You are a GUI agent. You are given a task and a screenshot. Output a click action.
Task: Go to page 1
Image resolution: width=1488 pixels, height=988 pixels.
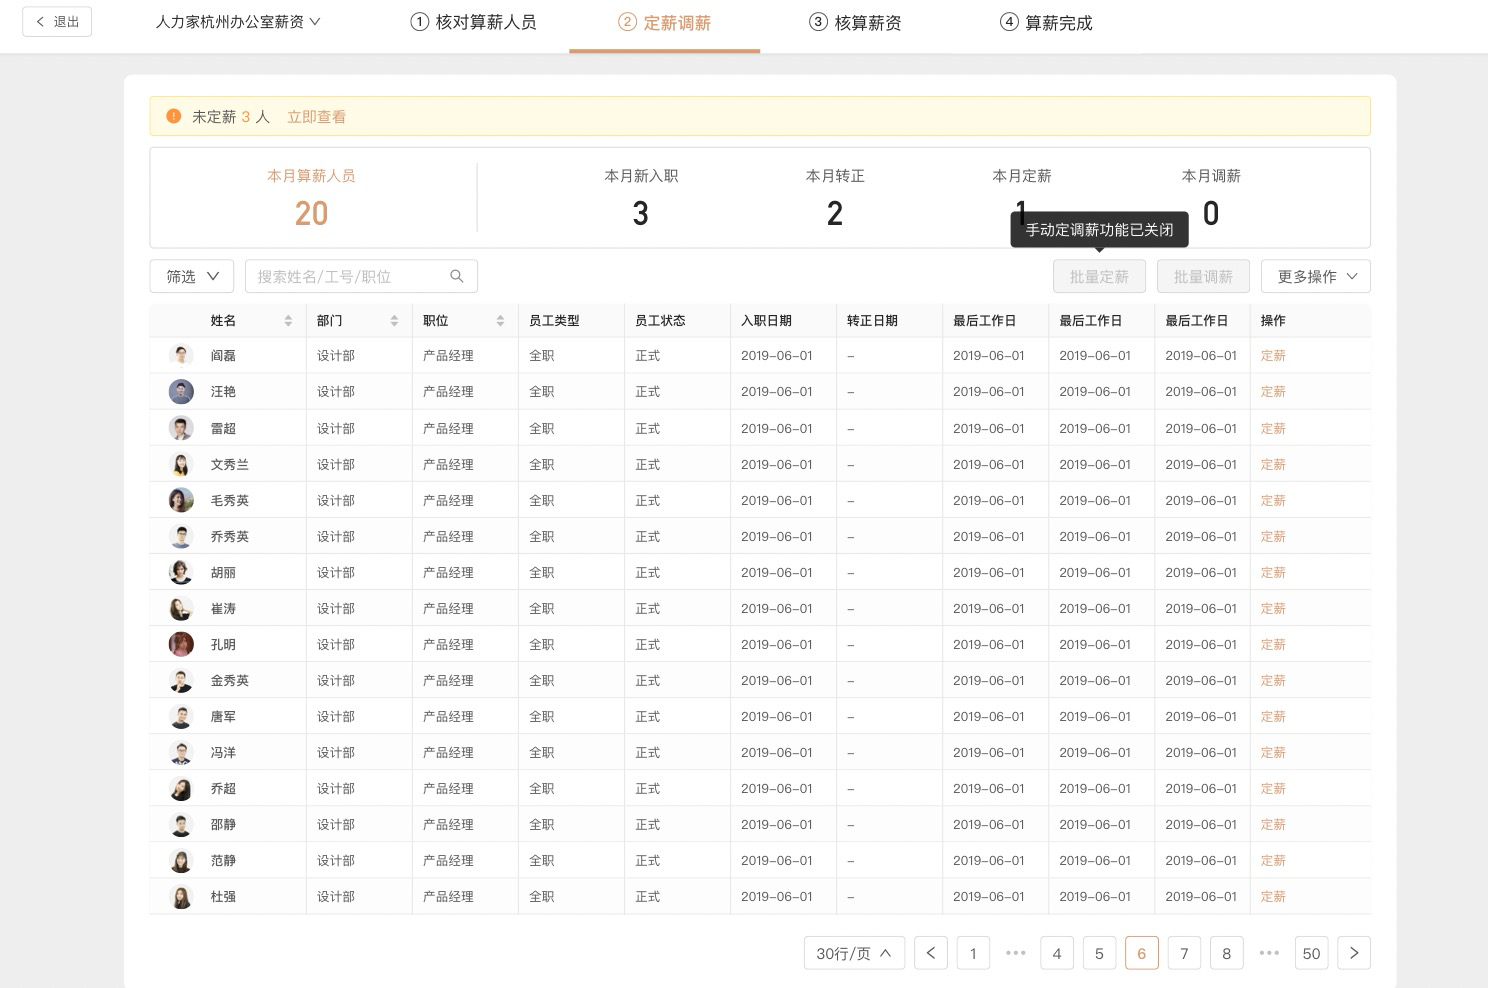point(973,953)
